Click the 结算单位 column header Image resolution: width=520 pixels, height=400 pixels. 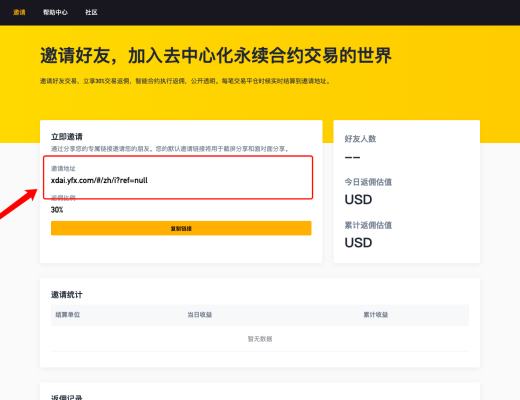click(x=68, y=315)
